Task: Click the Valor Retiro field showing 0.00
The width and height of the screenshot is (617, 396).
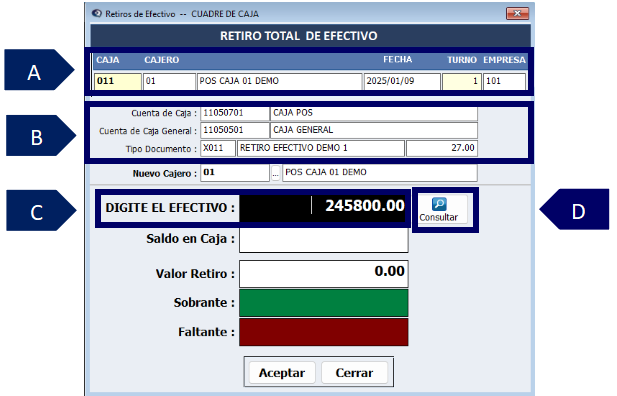Action: (323, 274)
